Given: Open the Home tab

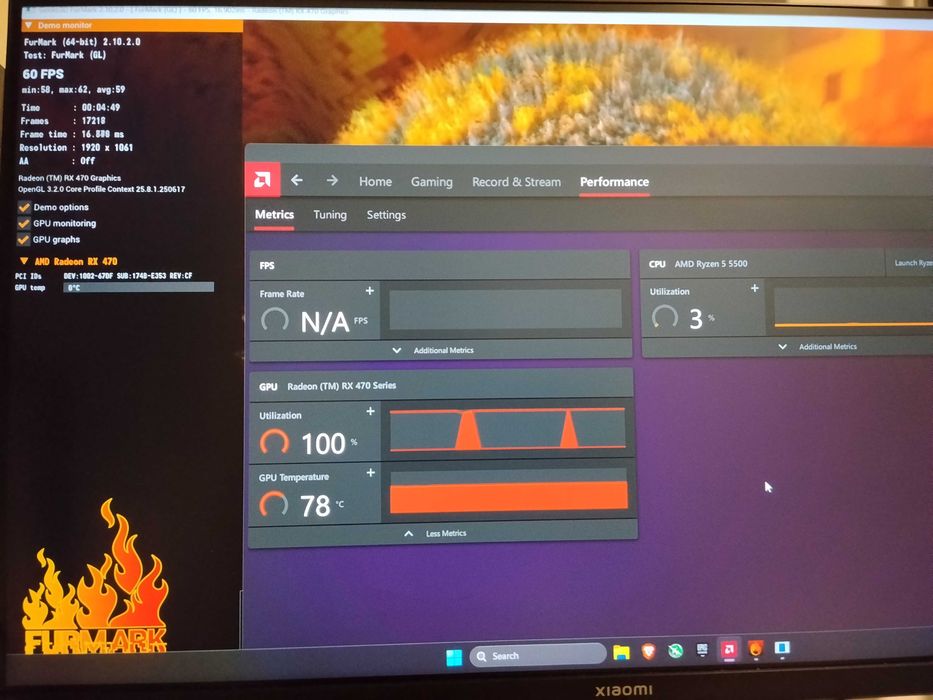Looking at the screenshot, I should coord(375,182).
